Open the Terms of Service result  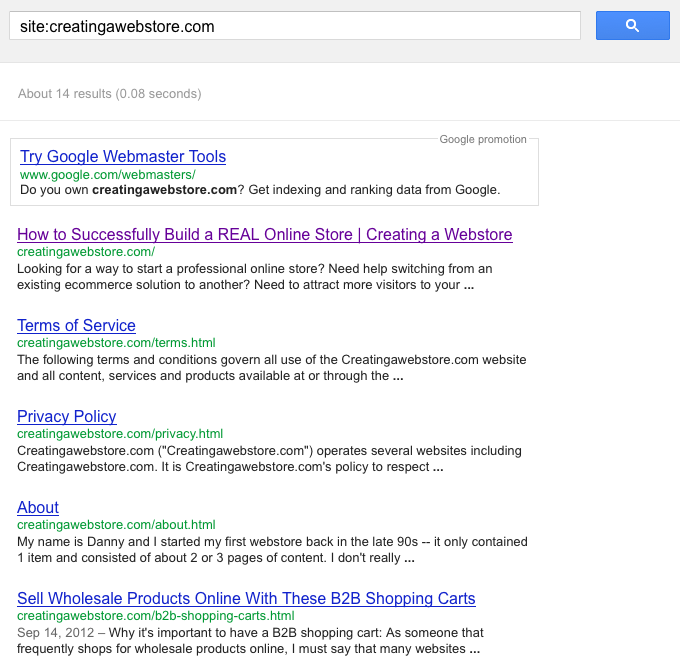click(x=76, y=326)
